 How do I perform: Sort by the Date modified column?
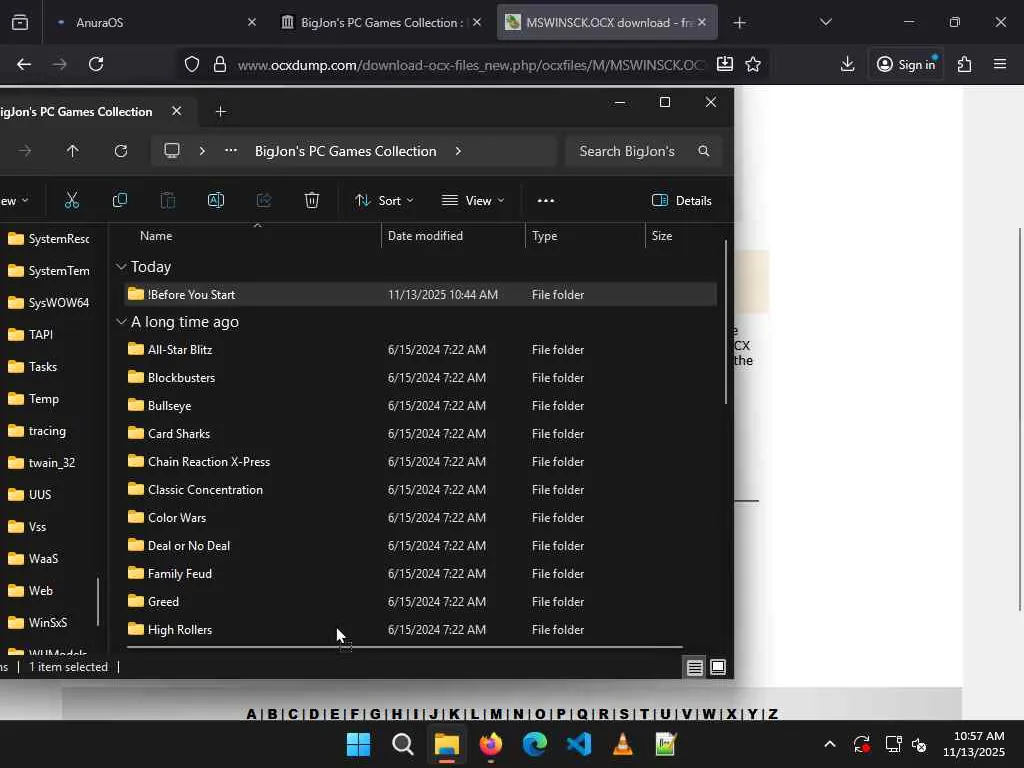point(425,236)
